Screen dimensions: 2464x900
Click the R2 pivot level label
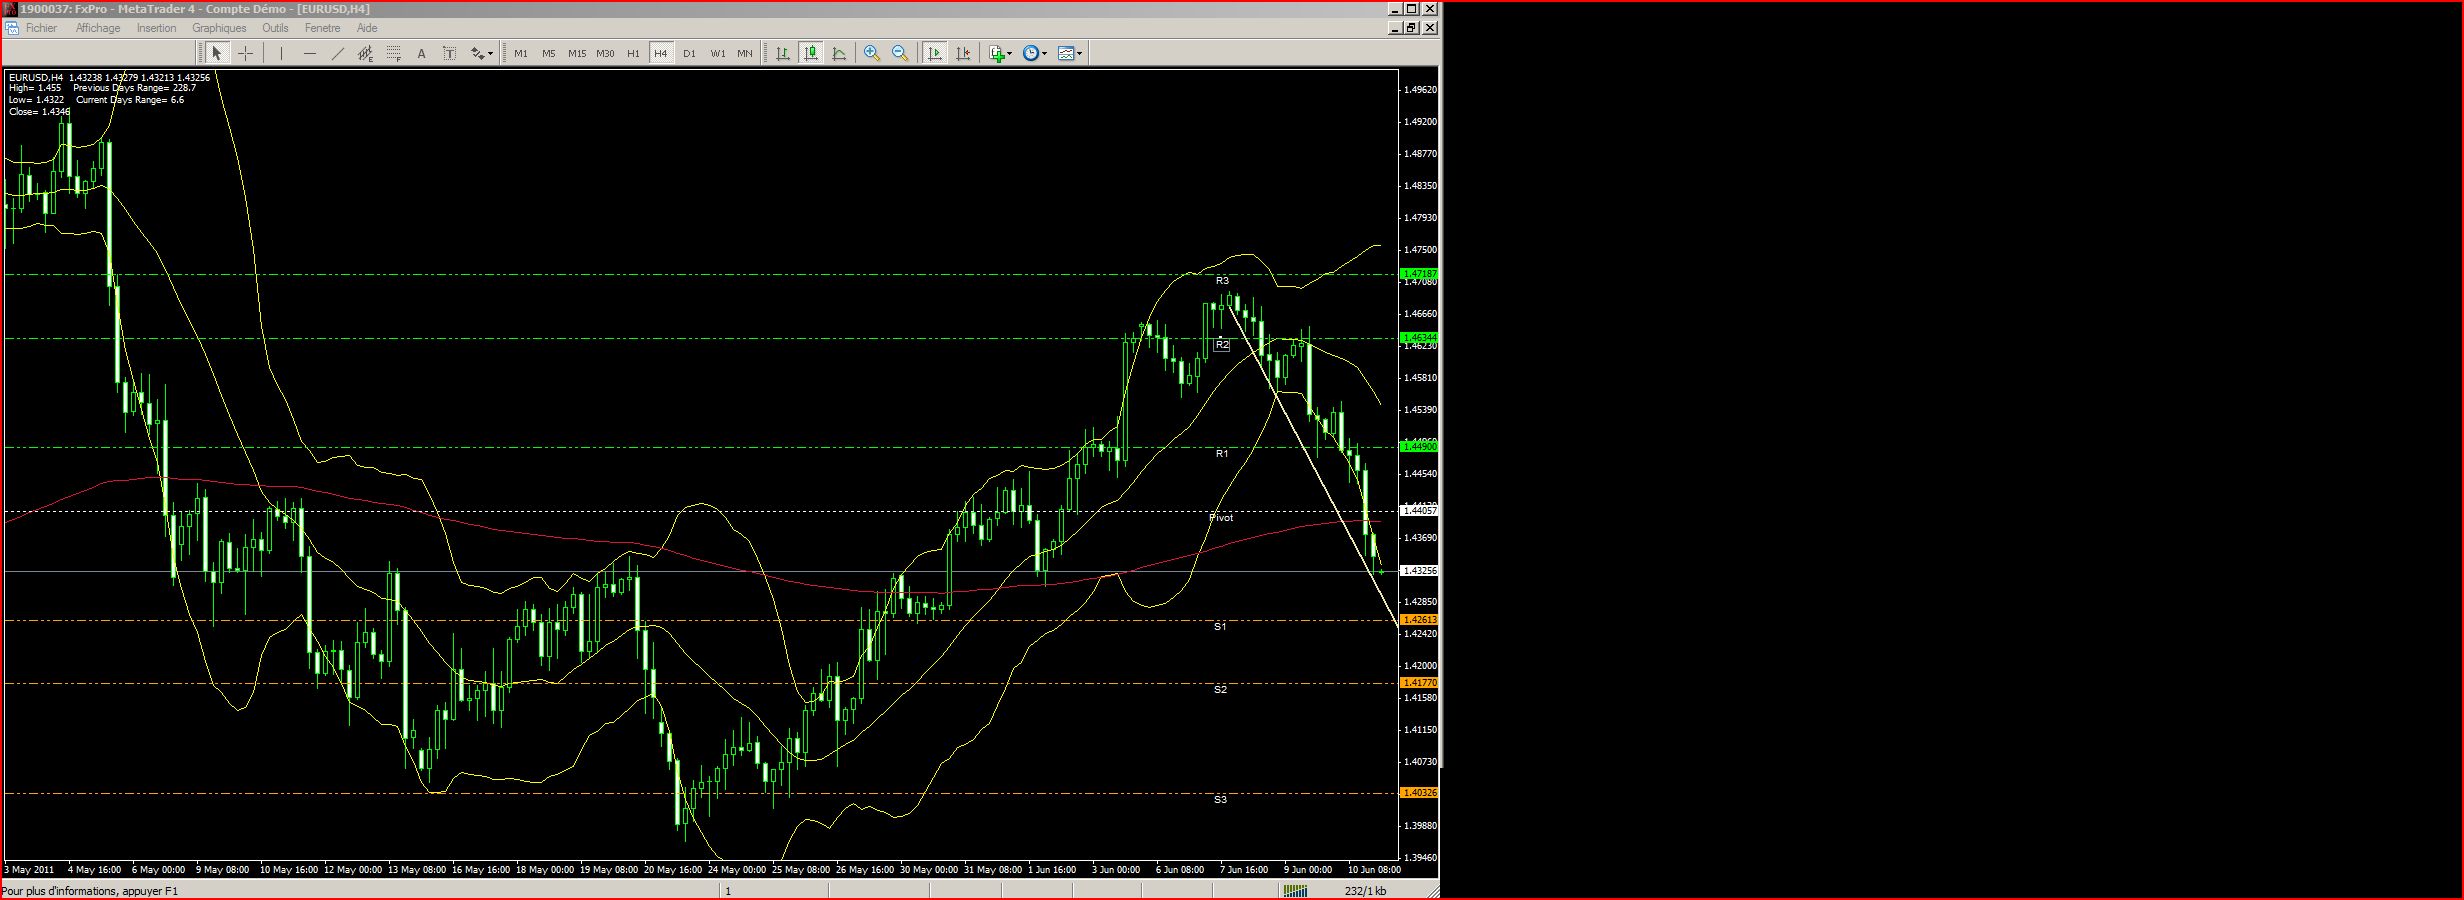[x=1221, y=345]
